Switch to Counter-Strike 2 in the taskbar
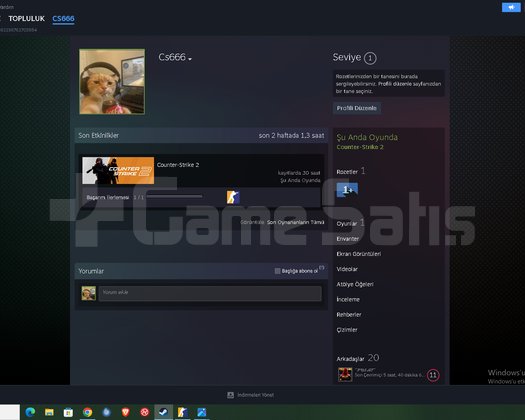The height and width of the screenshot is (420, 525). point(182,412)
